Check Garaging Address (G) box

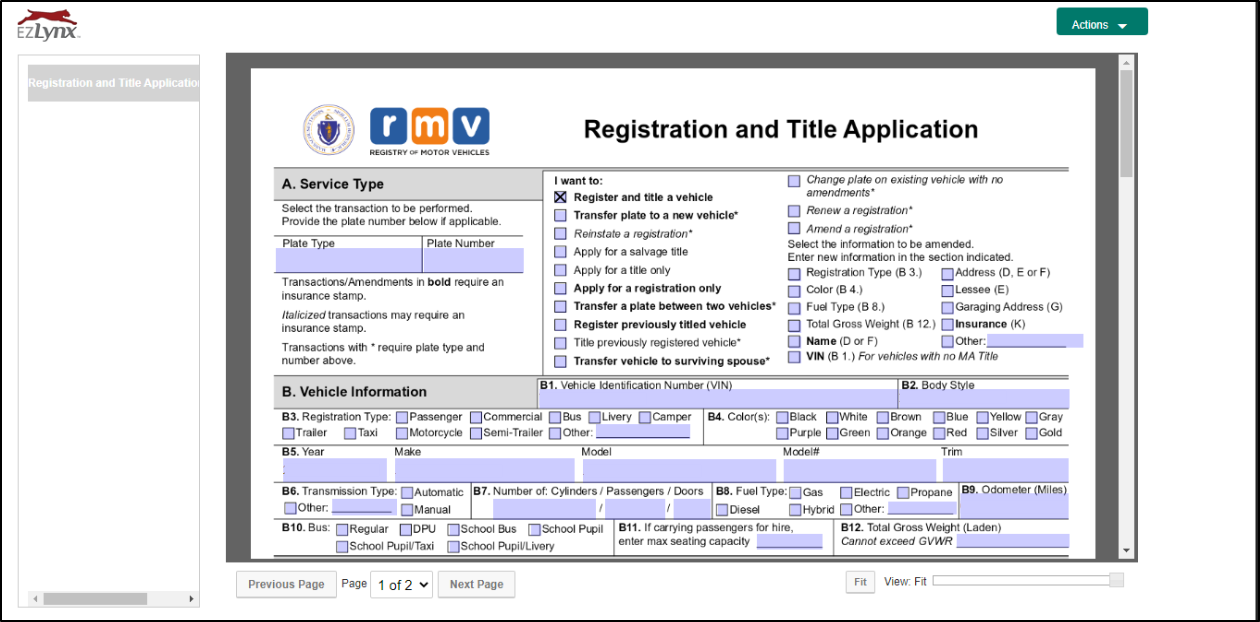pyautogui.click(x=947, y=307)
